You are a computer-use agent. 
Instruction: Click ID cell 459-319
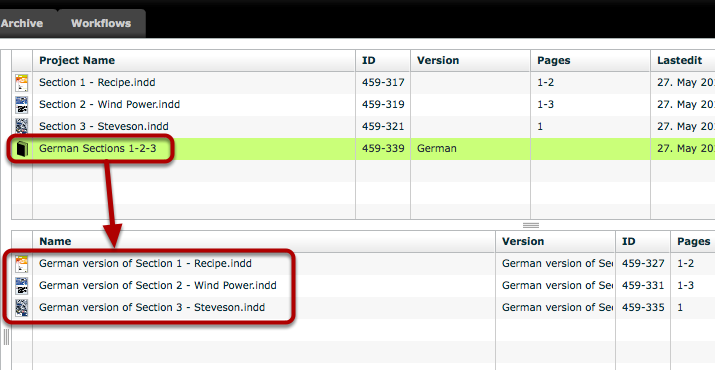tap(383, 104)
